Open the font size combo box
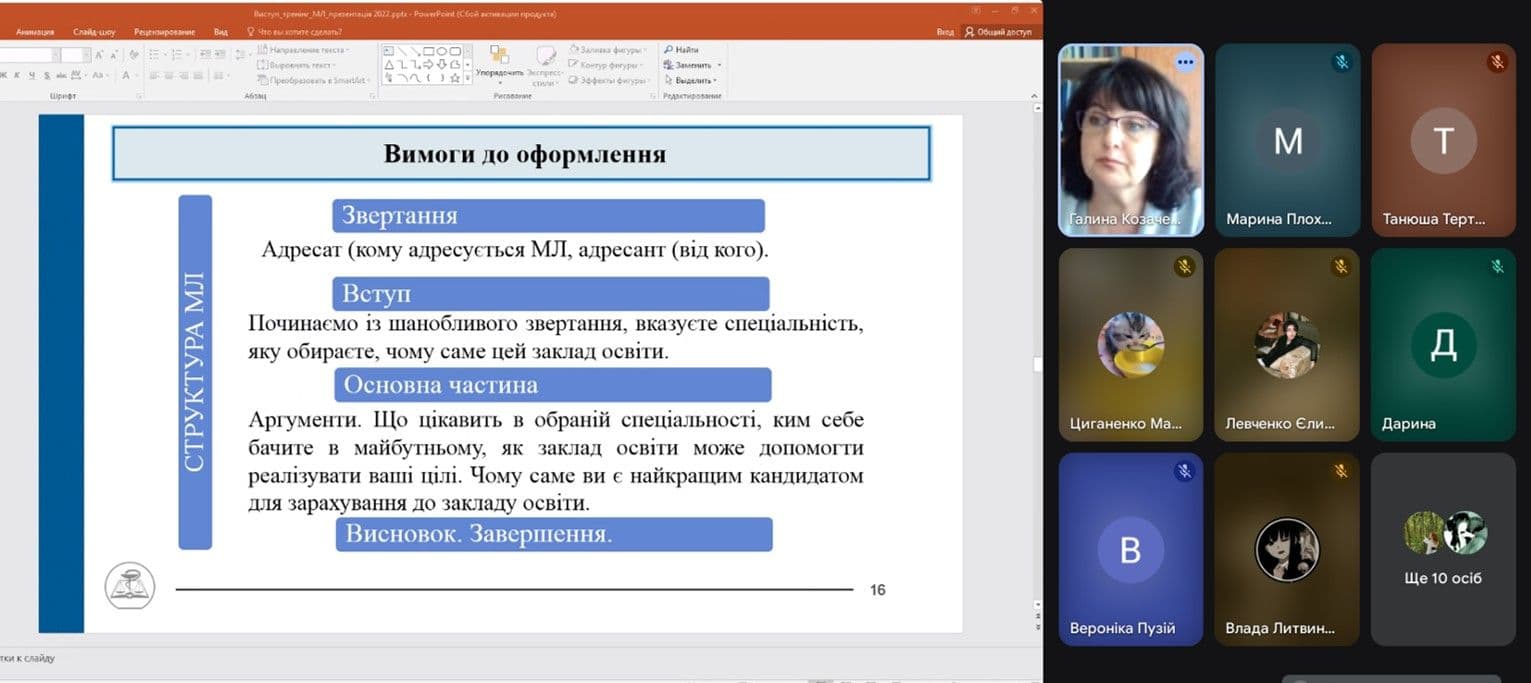Viewport: 1531px width, 683px height. pyautogui.click(x=76, y=55)
